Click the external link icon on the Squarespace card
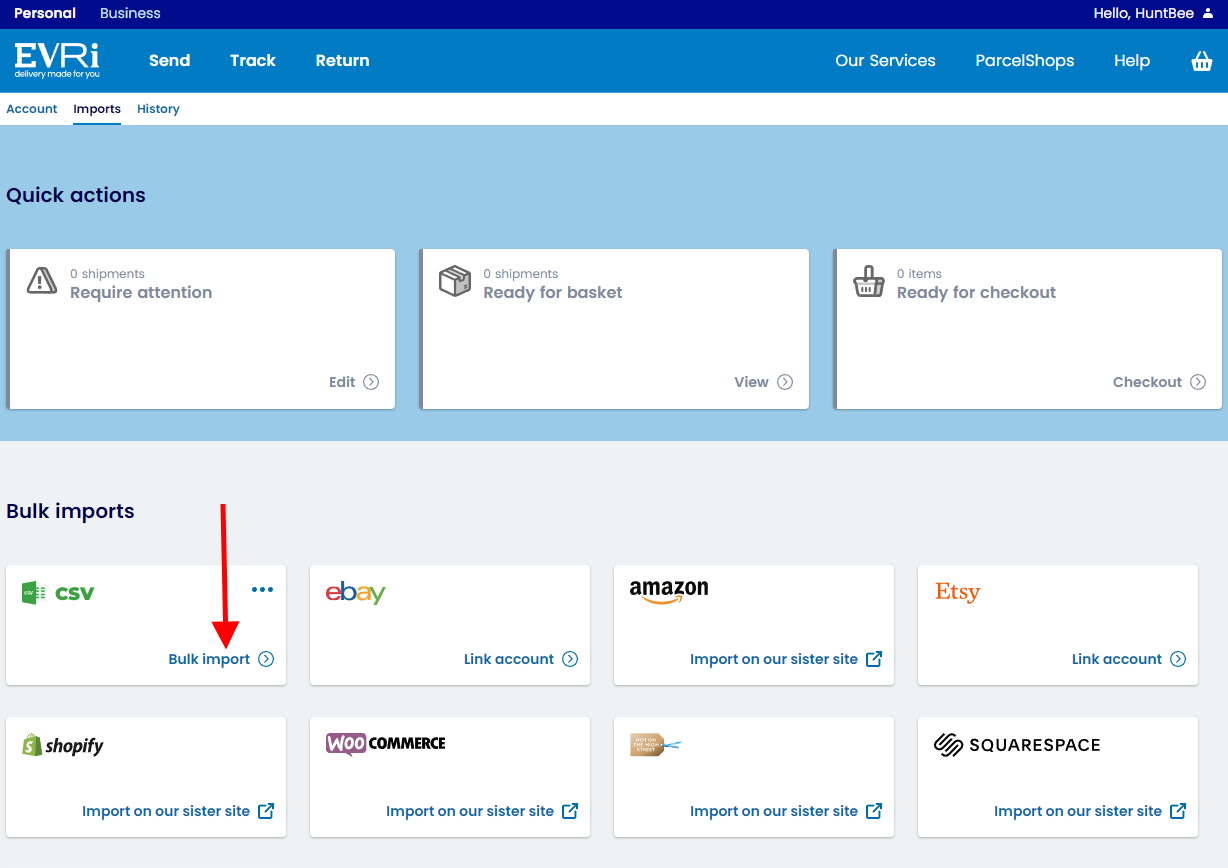Viewport: 1228px width, 868px height. [x=1178, y=811]
